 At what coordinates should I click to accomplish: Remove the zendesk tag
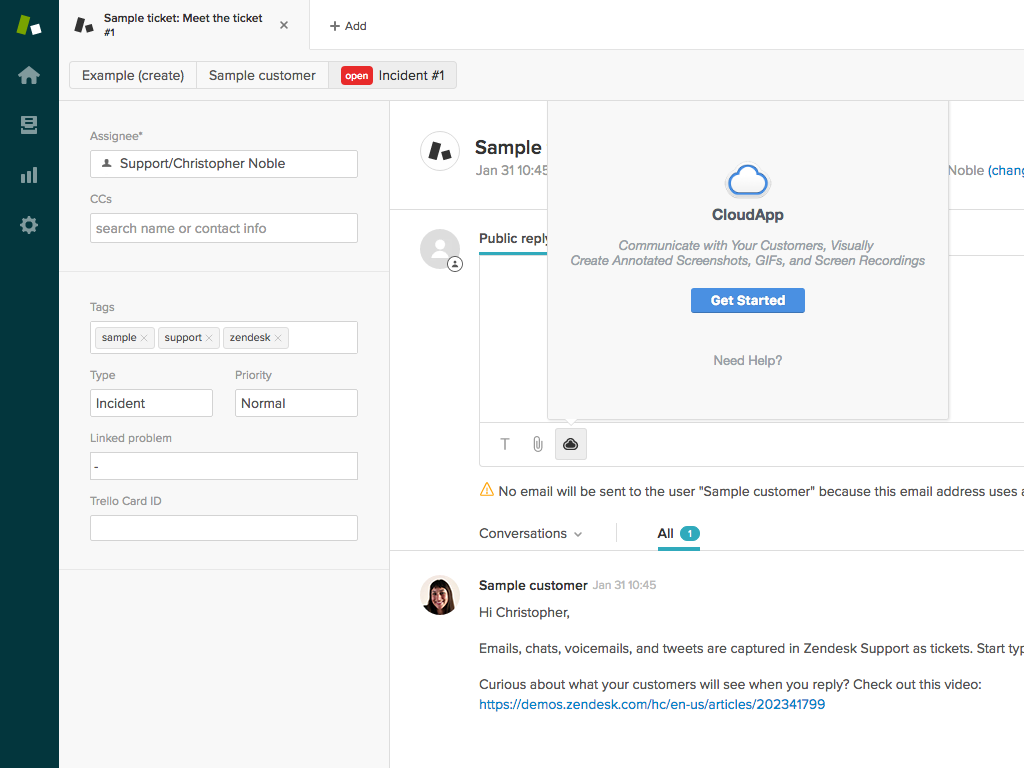pos(278,337)
